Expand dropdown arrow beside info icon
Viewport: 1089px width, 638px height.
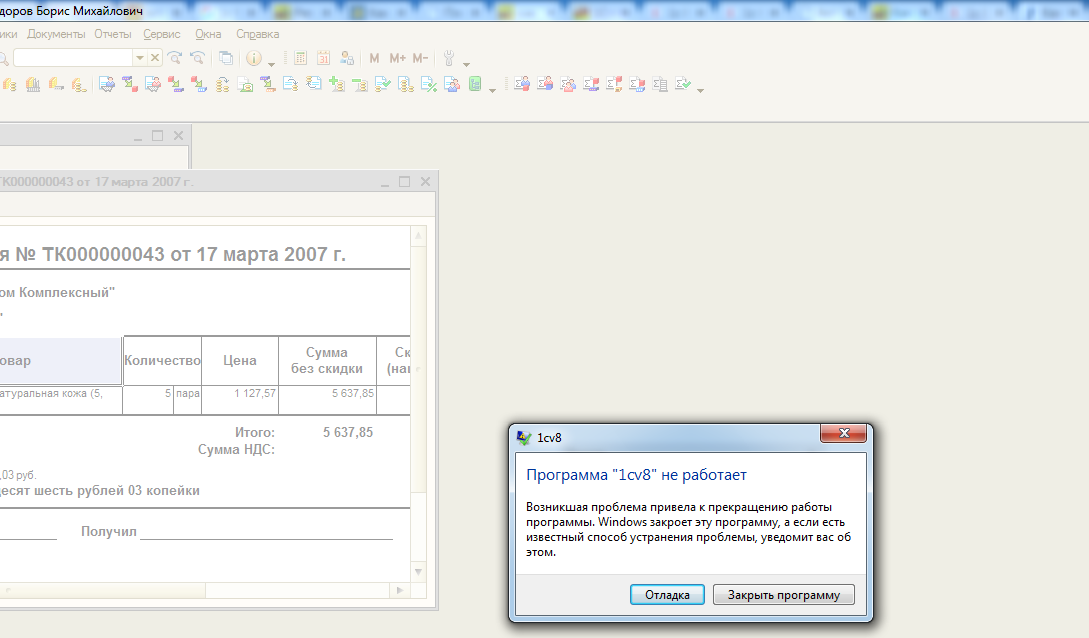272,64
